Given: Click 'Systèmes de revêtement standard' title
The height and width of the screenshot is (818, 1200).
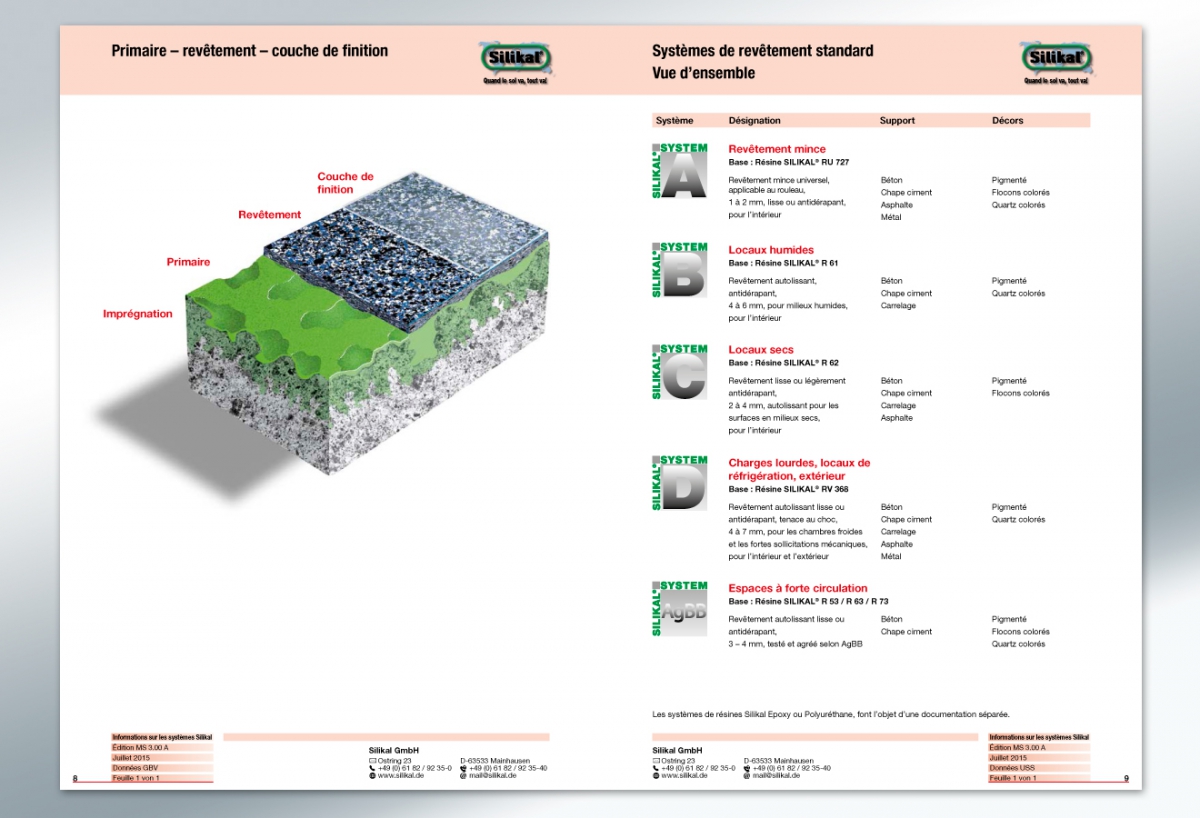Looking at the screenshot, I should point(763,51).
